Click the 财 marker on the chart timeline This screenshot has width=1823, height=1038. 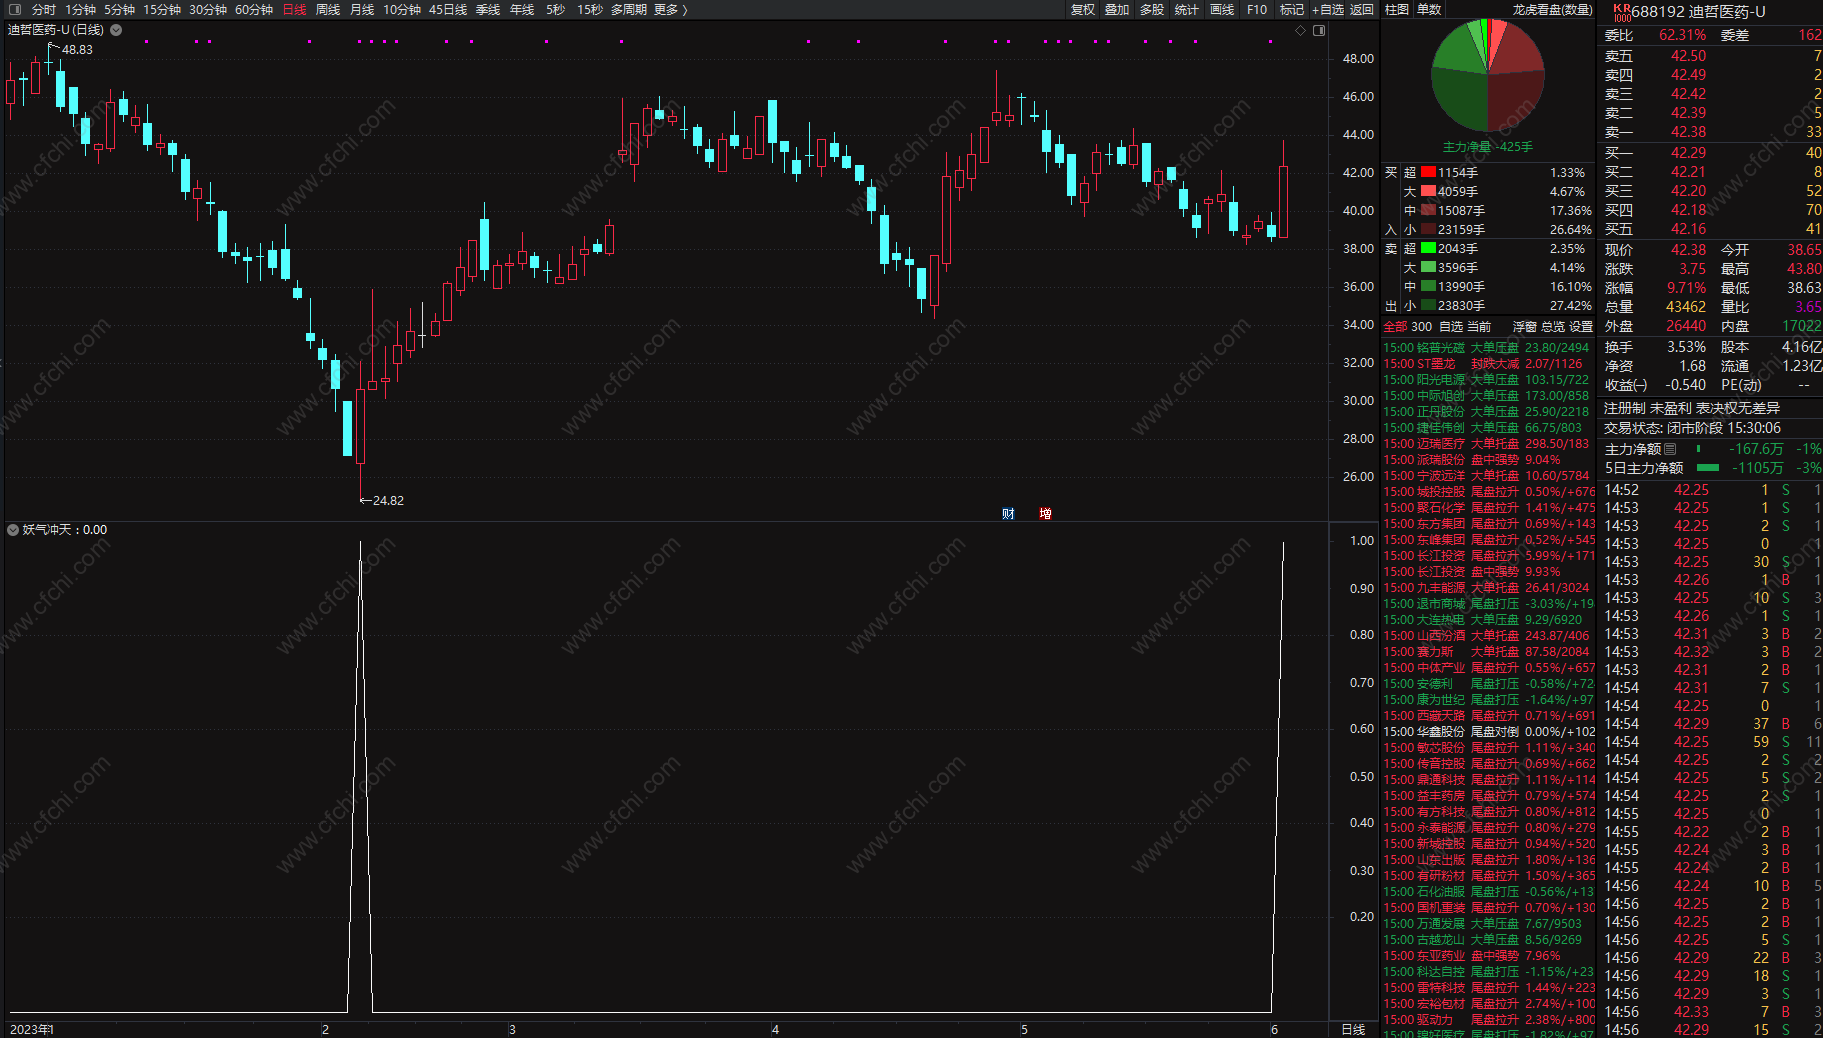click(1008, 514)
